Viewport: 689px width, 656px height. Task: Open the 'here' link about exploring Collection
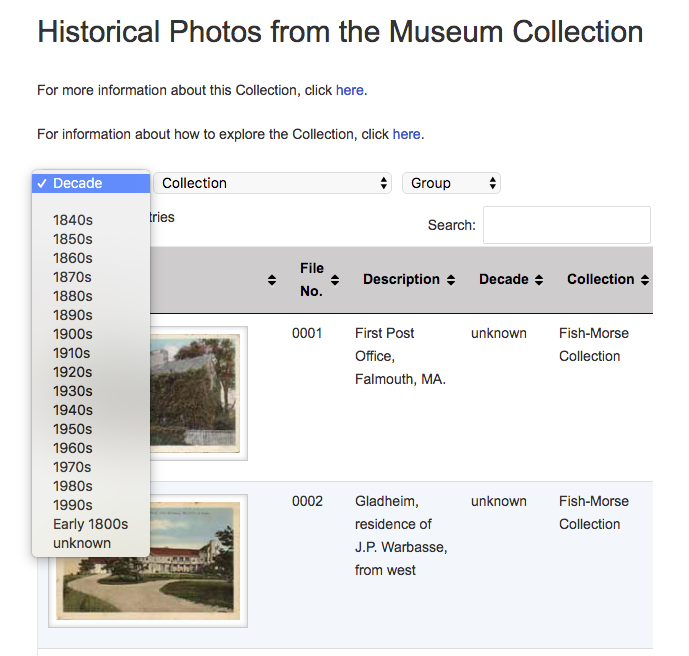click(x=406, y=134)
